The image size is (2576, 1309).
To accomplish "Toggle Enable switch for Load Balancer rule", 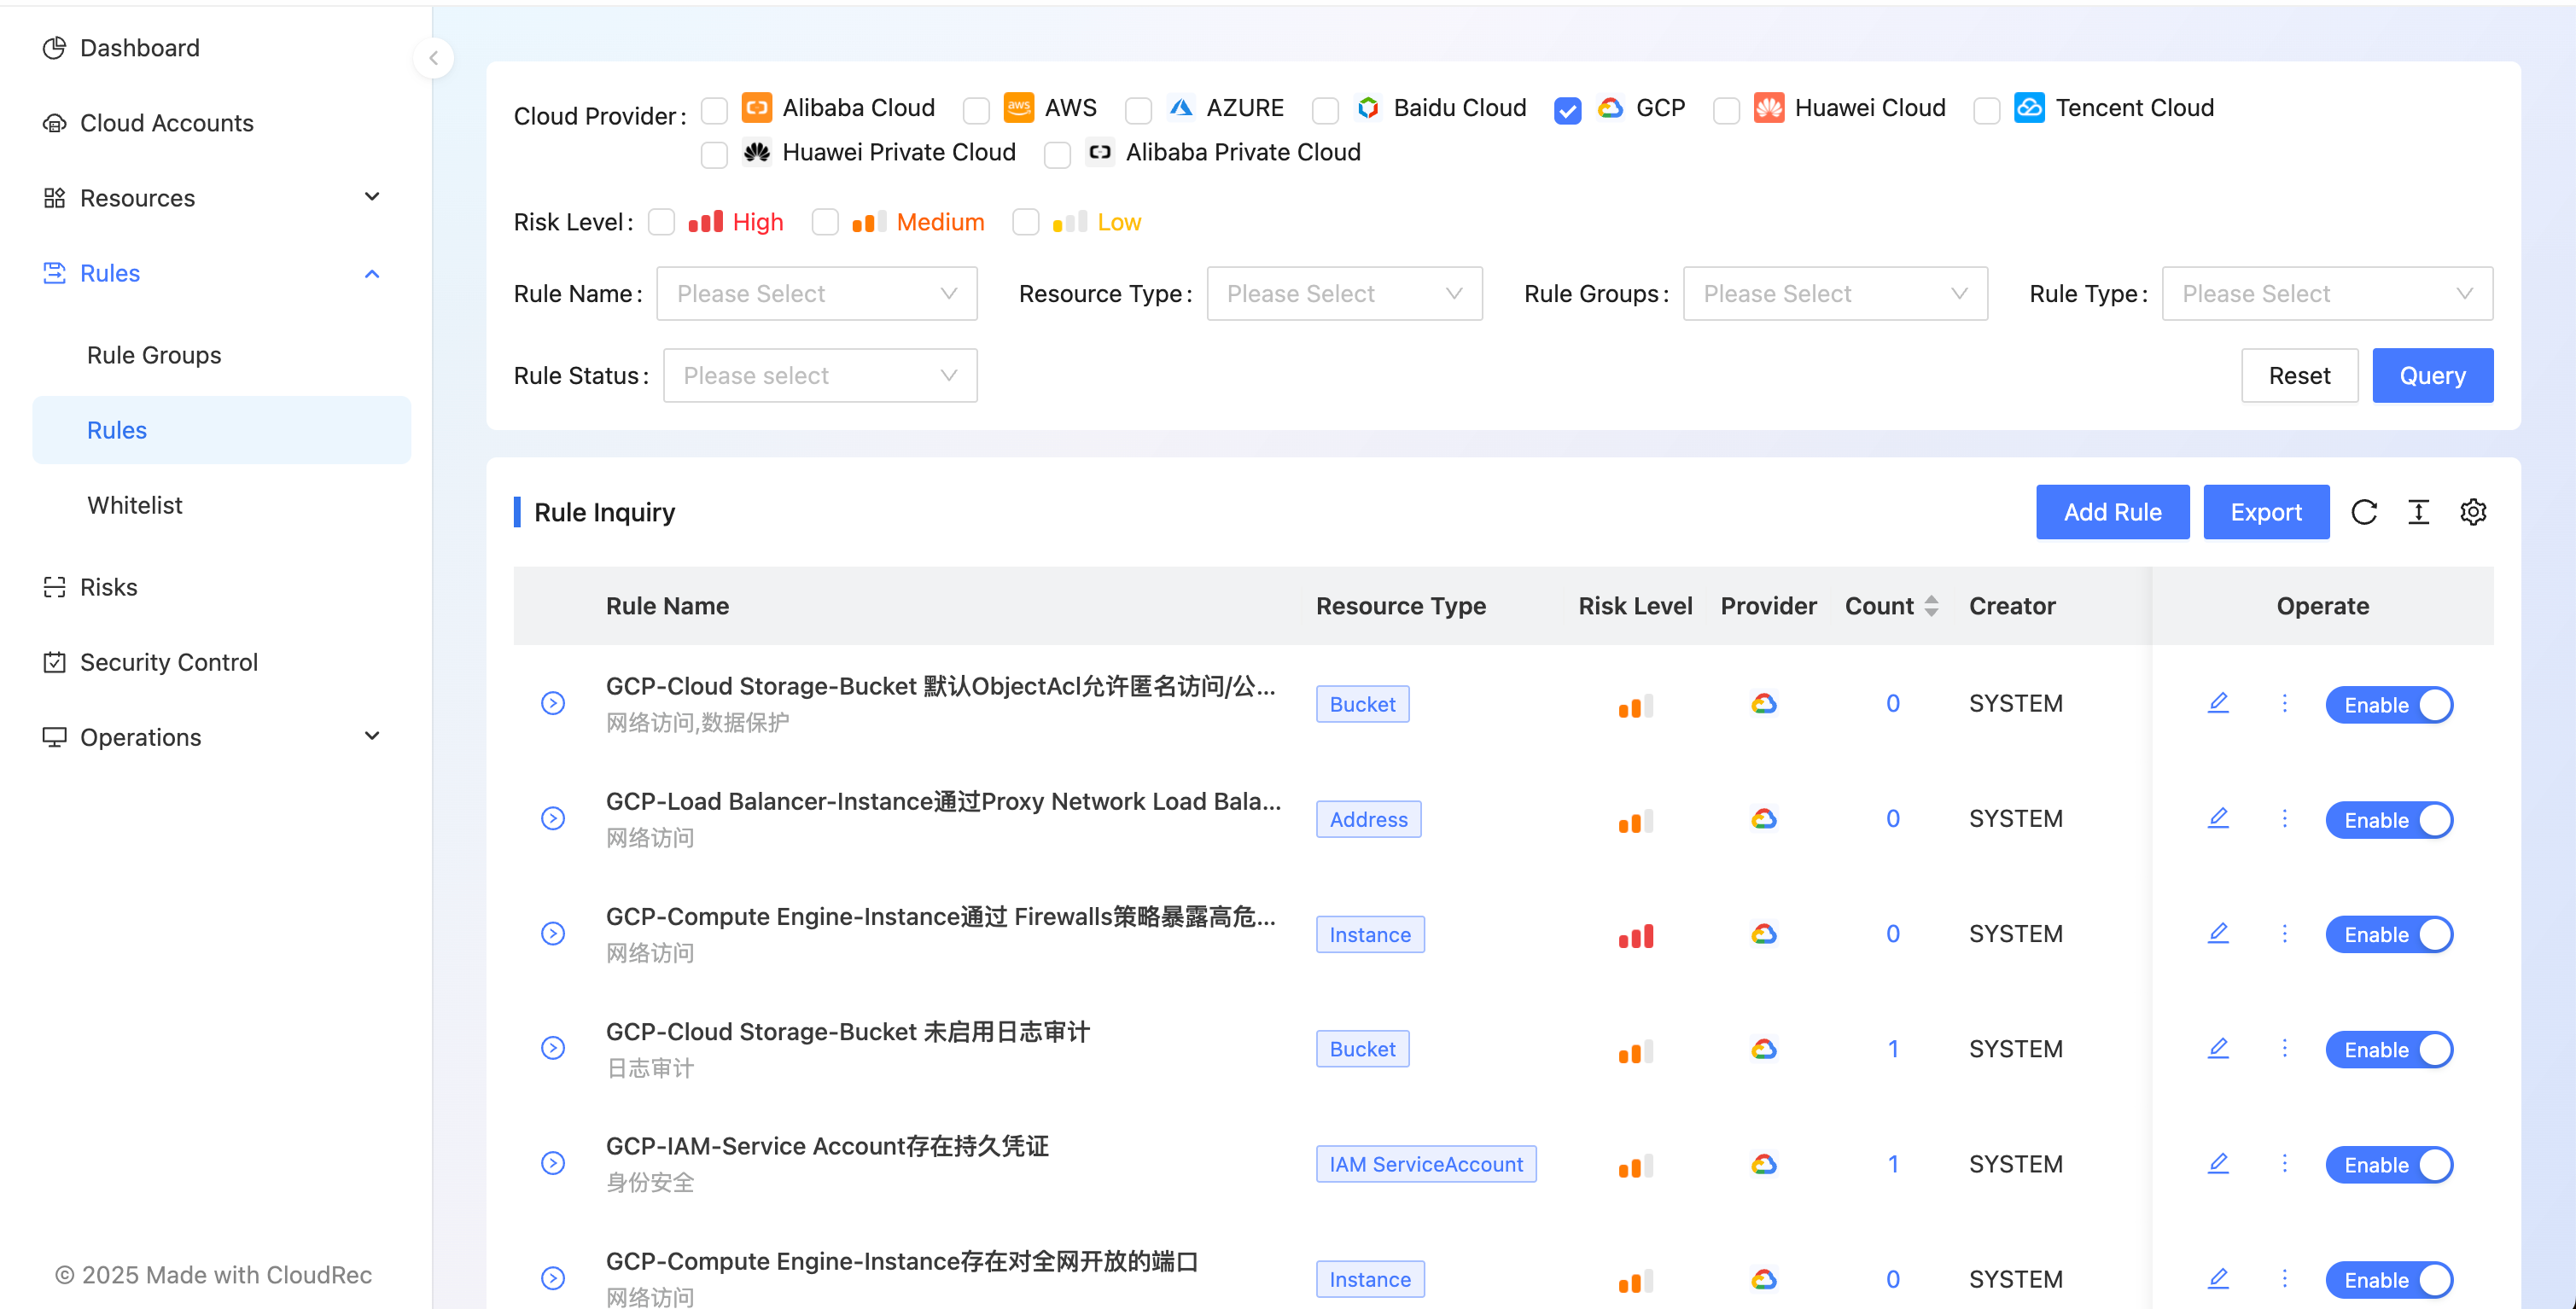I will [2389, 820].
